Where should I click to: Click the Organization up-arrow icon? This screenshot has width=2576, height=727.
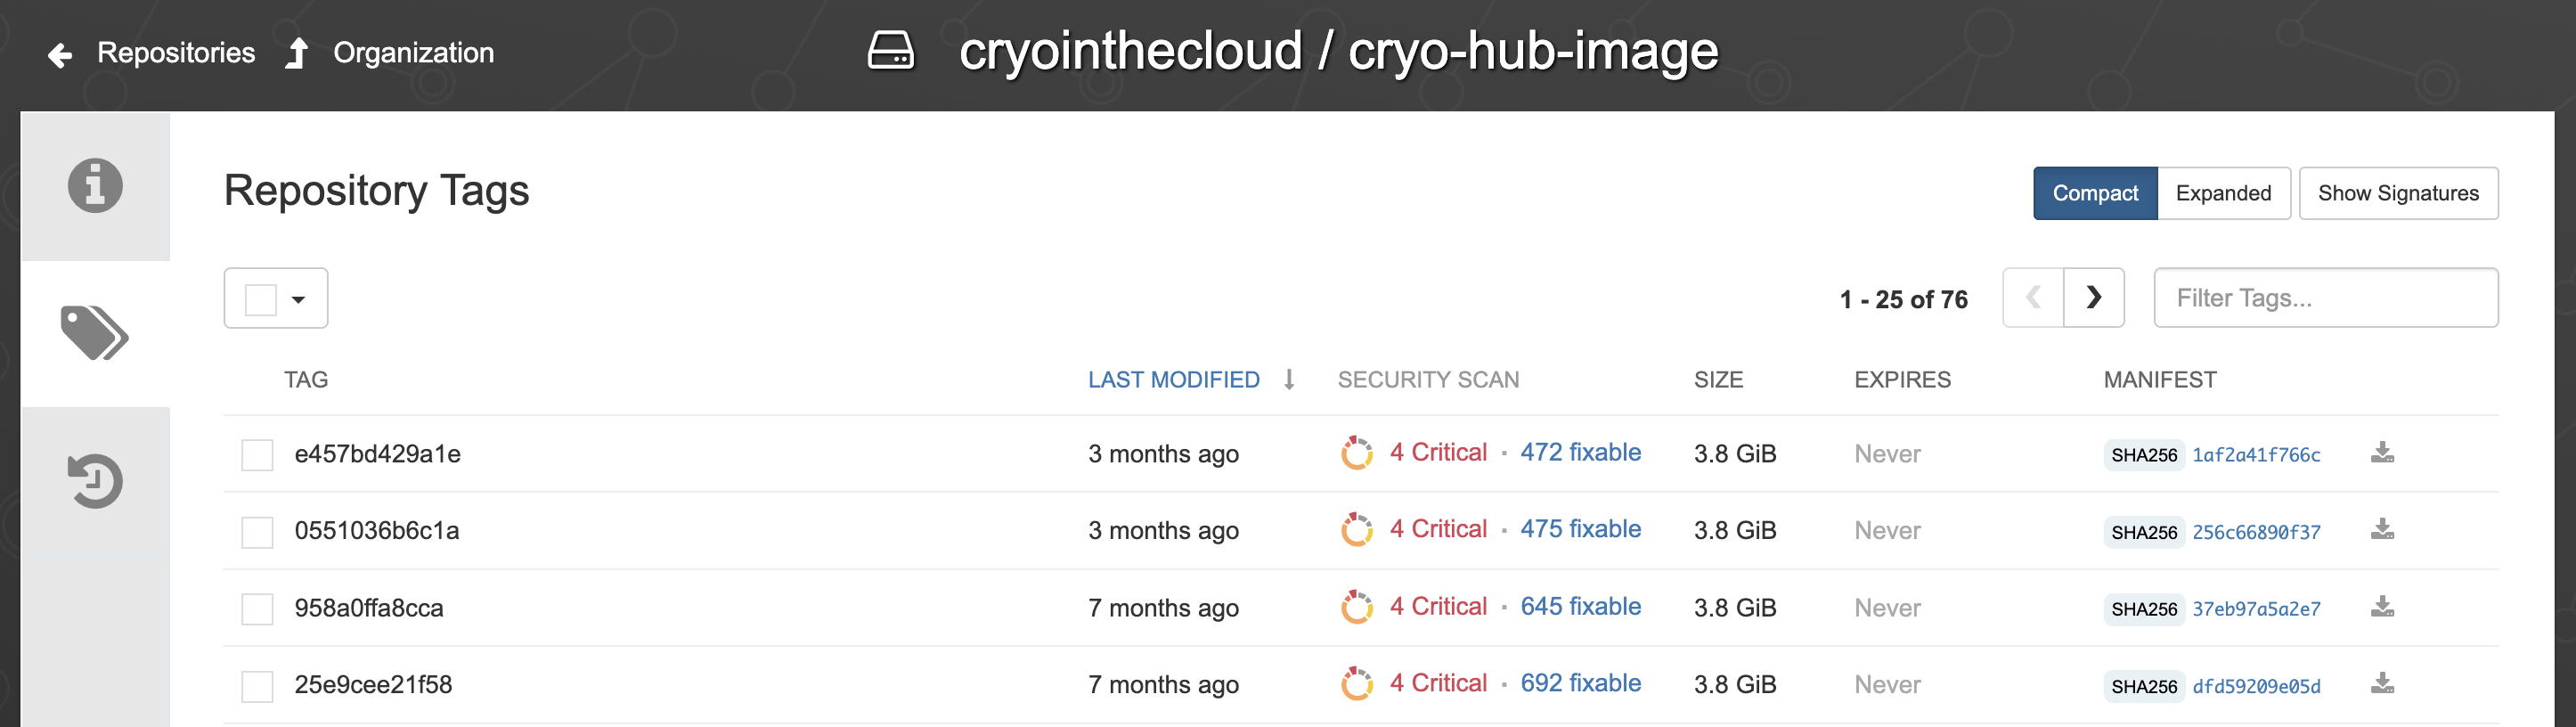click(x=296, y=53)
